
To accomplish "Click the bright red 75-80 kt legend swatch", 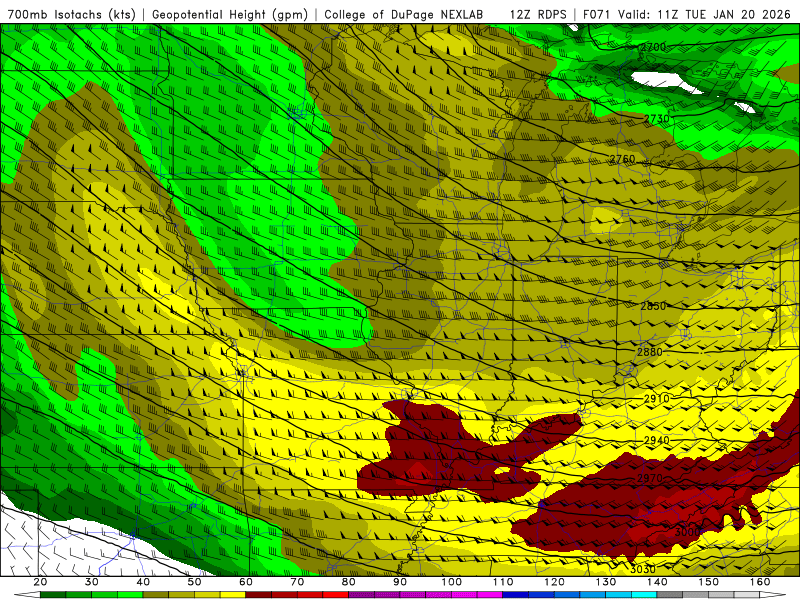I will point(336,595).
